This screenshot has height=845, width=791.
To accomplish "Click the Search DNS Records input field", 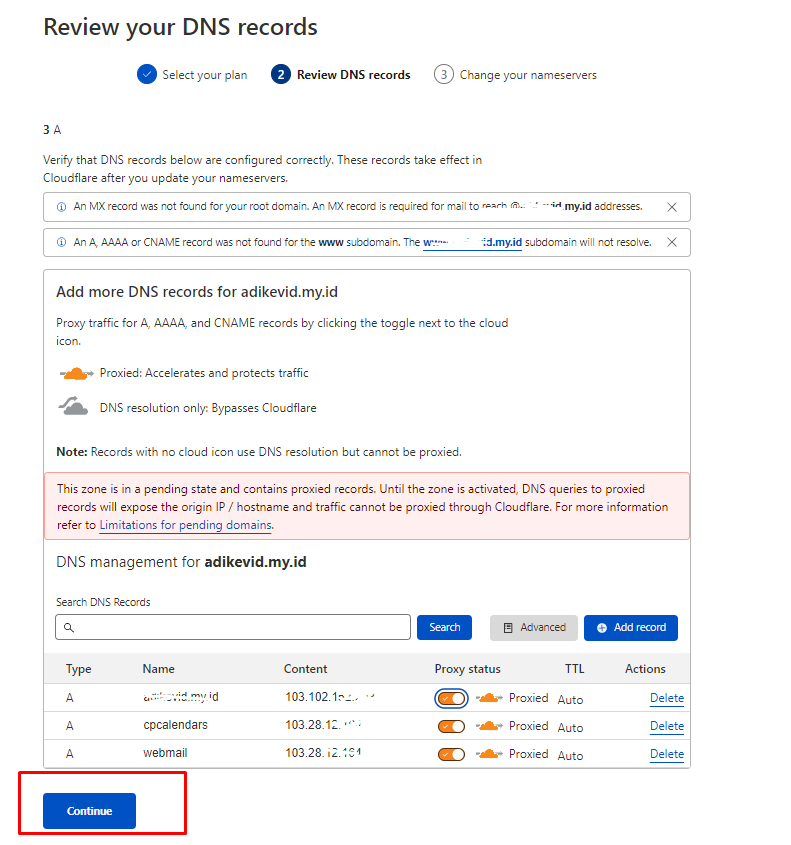I will pos(240,628).
